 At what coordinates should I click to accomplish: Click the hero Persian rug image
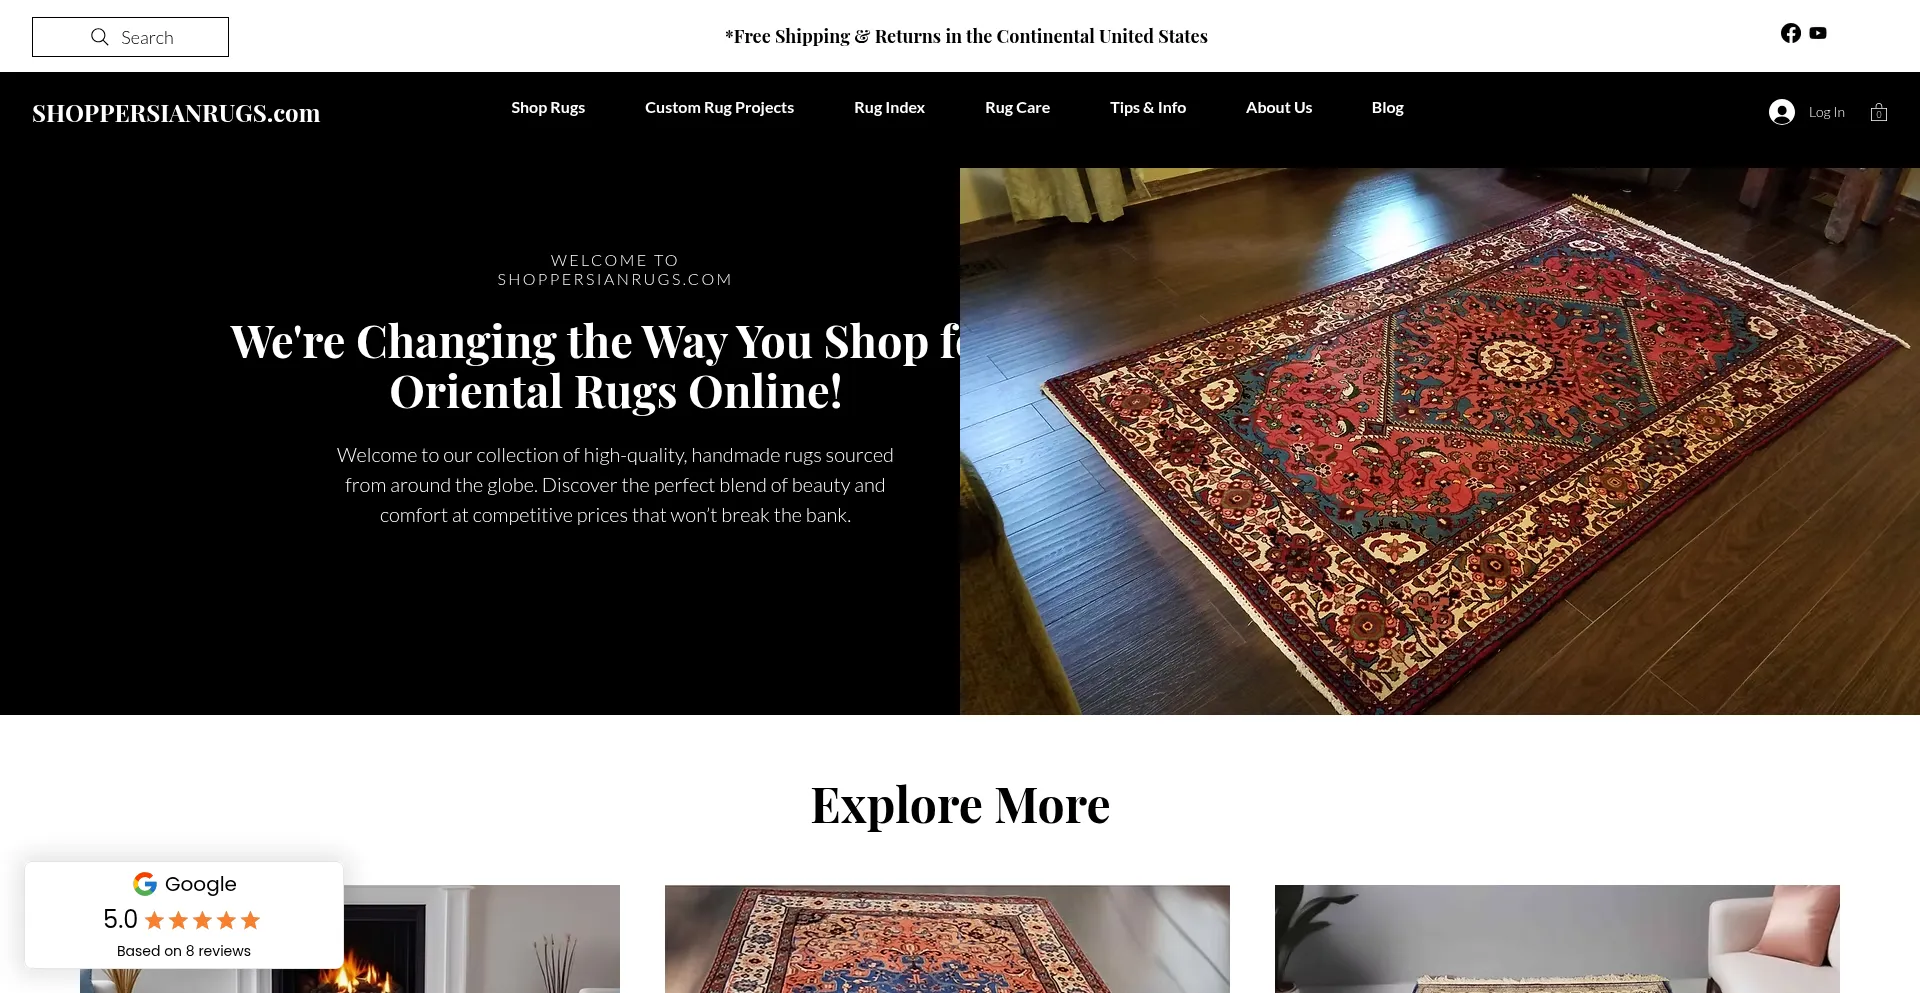click(1440, 441)
